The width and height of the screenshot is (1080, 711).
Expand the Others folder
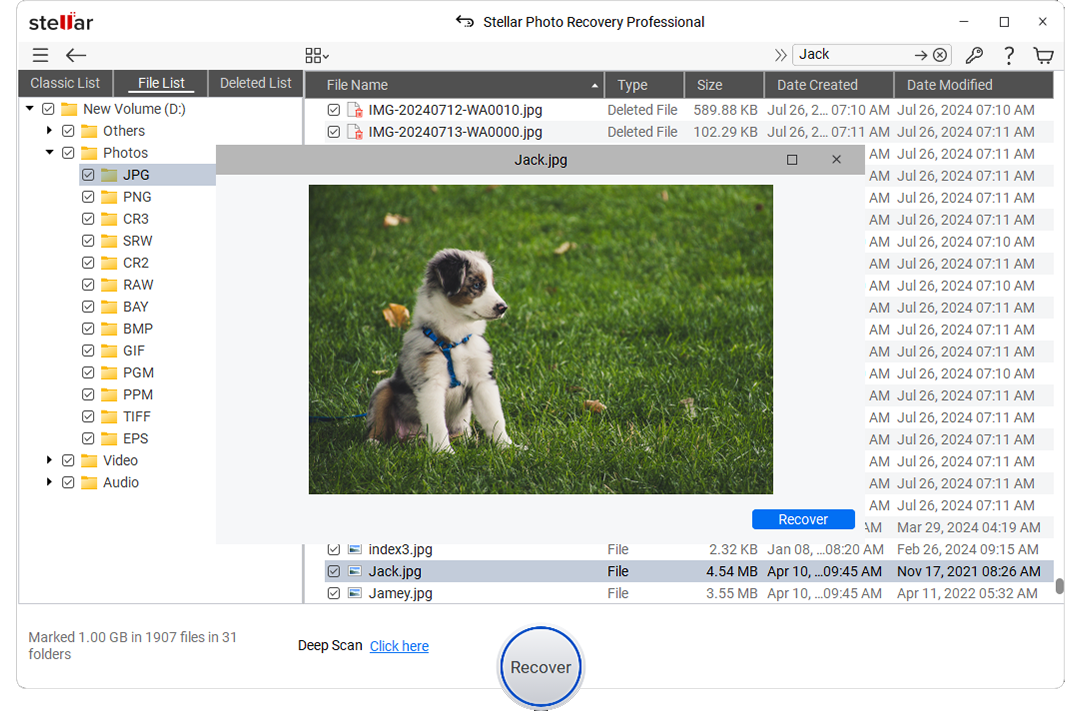(x=49, y=131)
